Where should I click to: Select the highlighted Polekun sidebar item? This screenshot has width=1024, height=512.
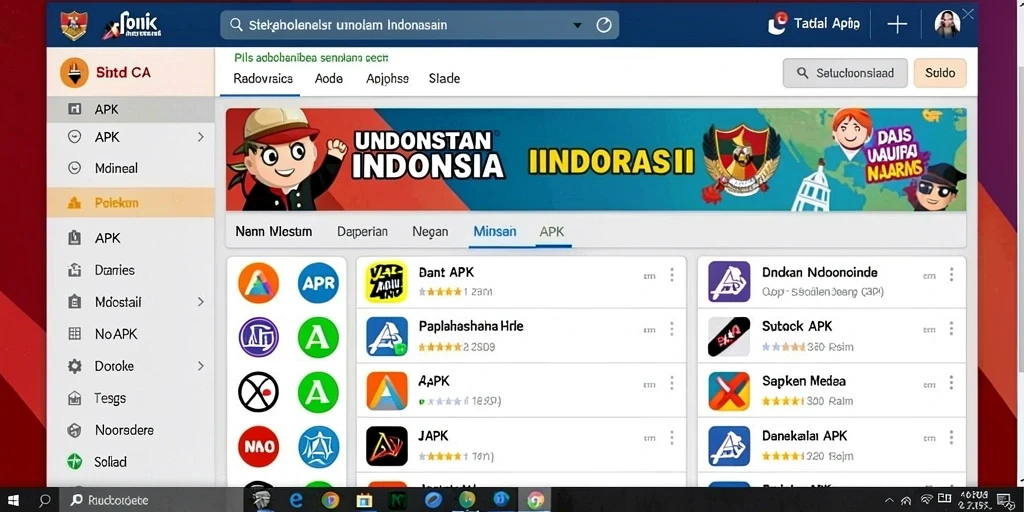tap(131, 203)
